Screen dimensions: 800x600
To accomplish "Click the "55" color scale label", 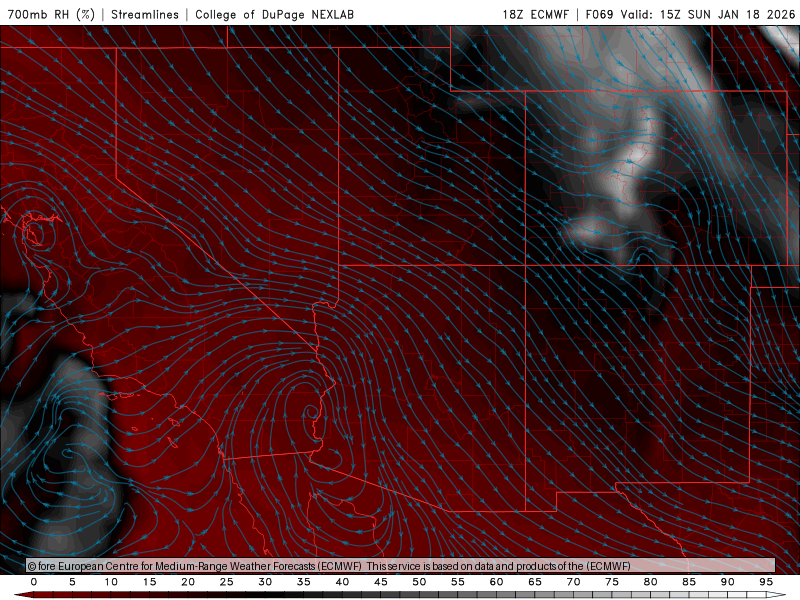I will 458,582.
